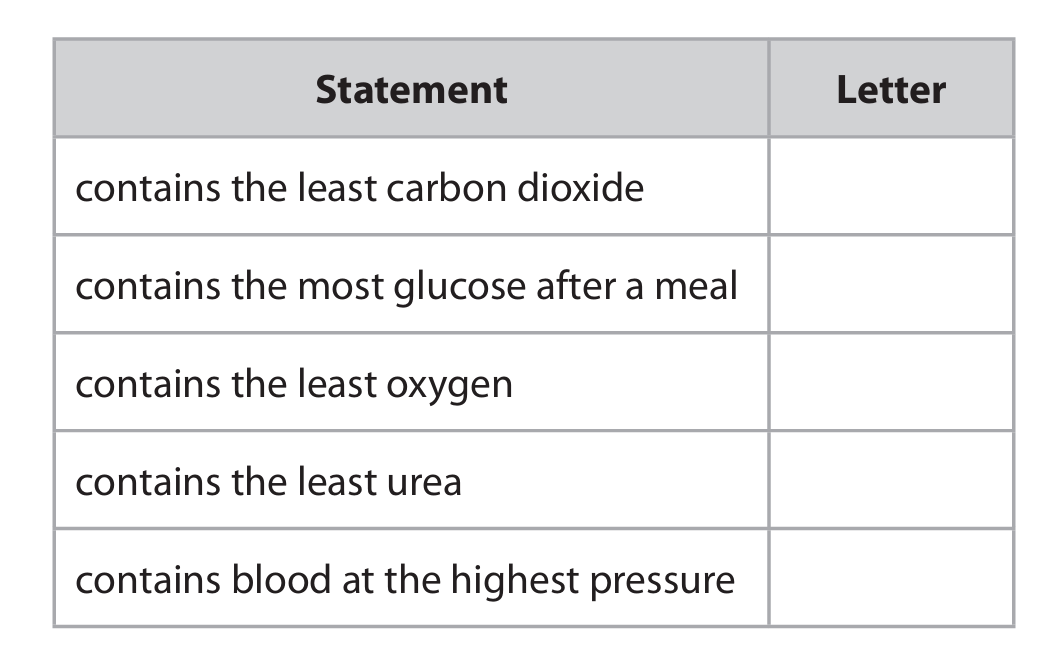Select 'contains blood at the highest pressure' statement
This screenshot has height=669, width=1052.
click(x=405, y=580)
